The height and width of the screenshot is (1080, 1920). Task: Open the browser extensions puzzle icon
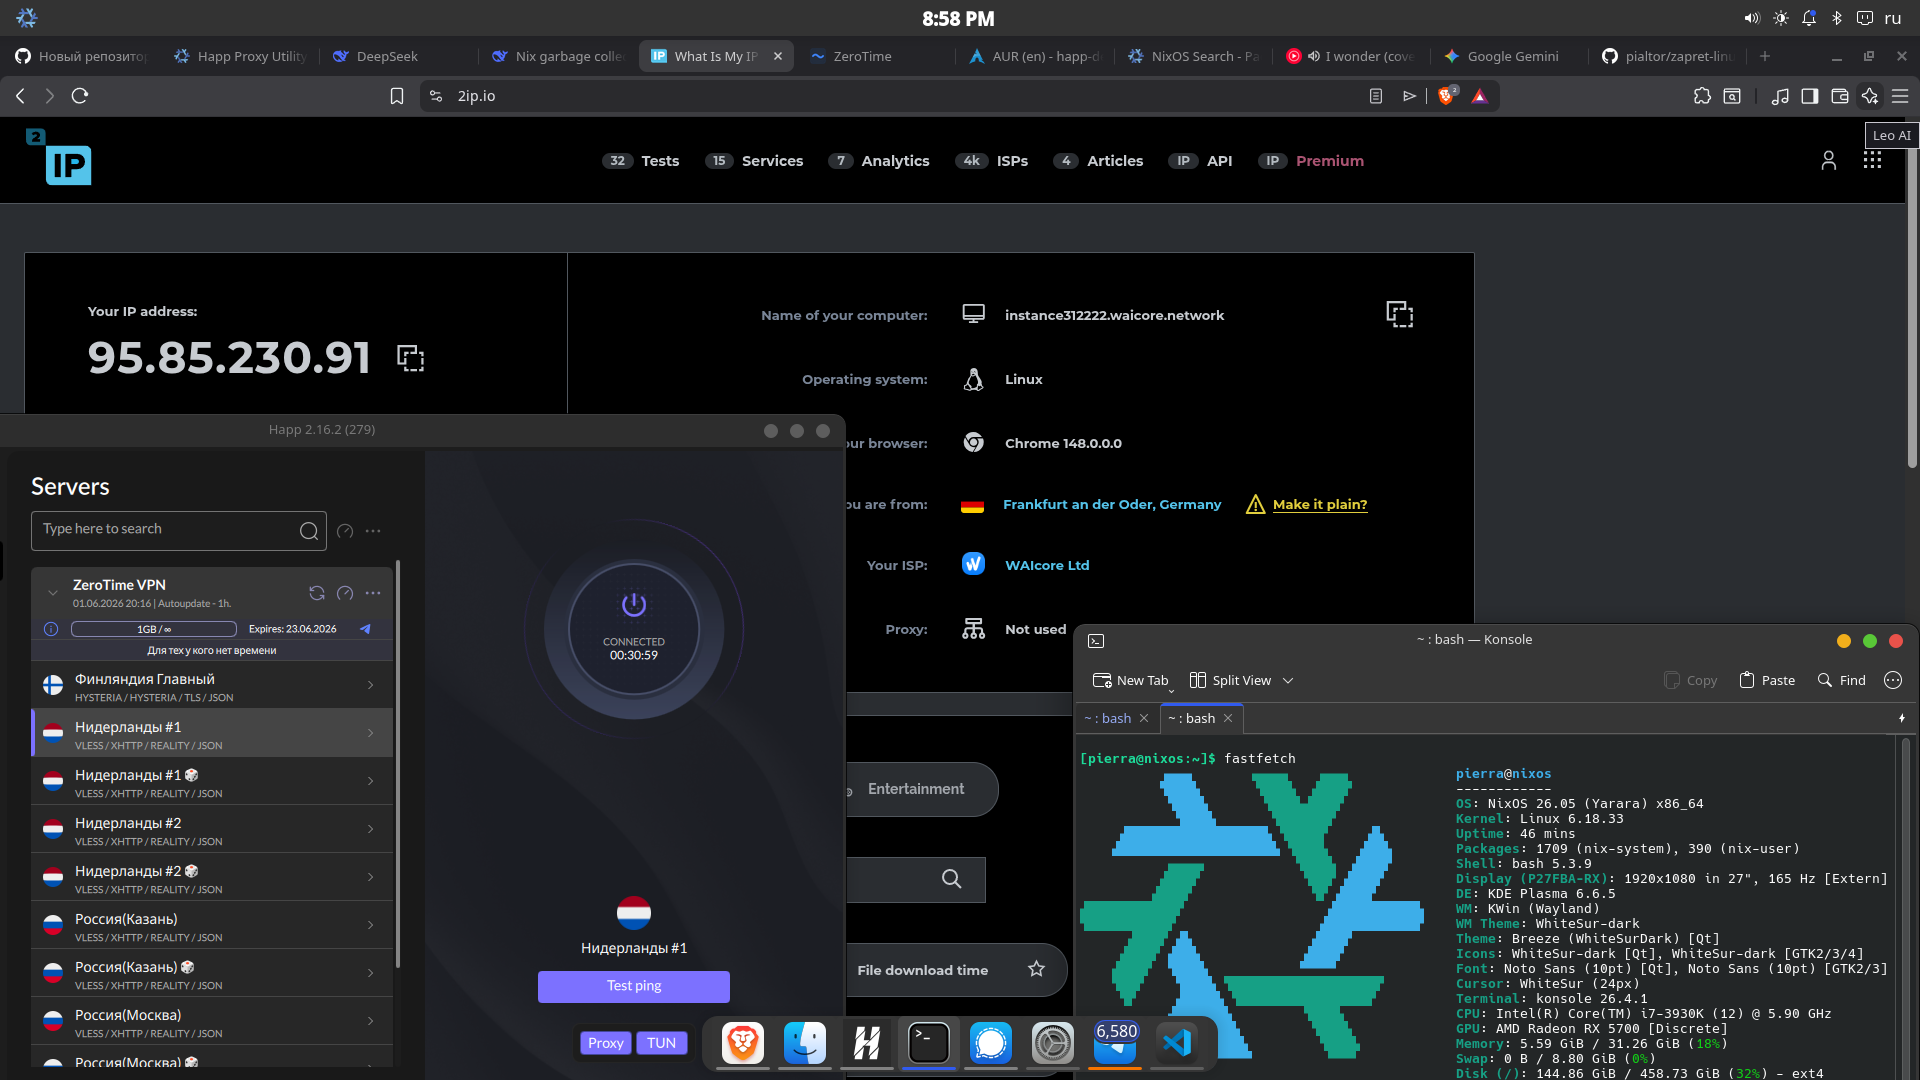click(x=1702, y=96)
